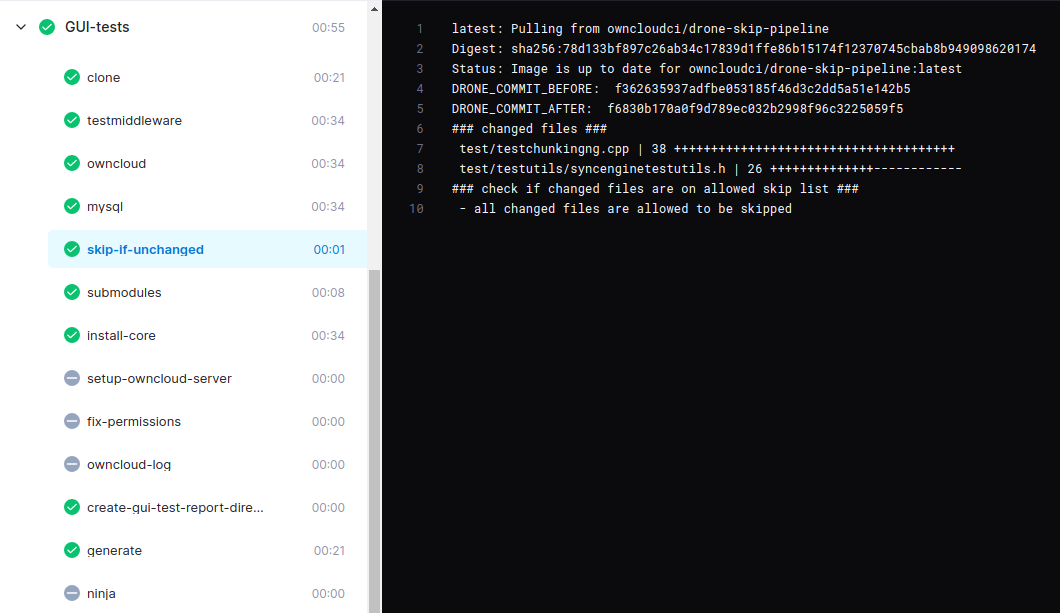This screenshot has height=613, width=1060.
Task: Click the skipped status icon on setup-owncloud-server
Action: [71, 378]
